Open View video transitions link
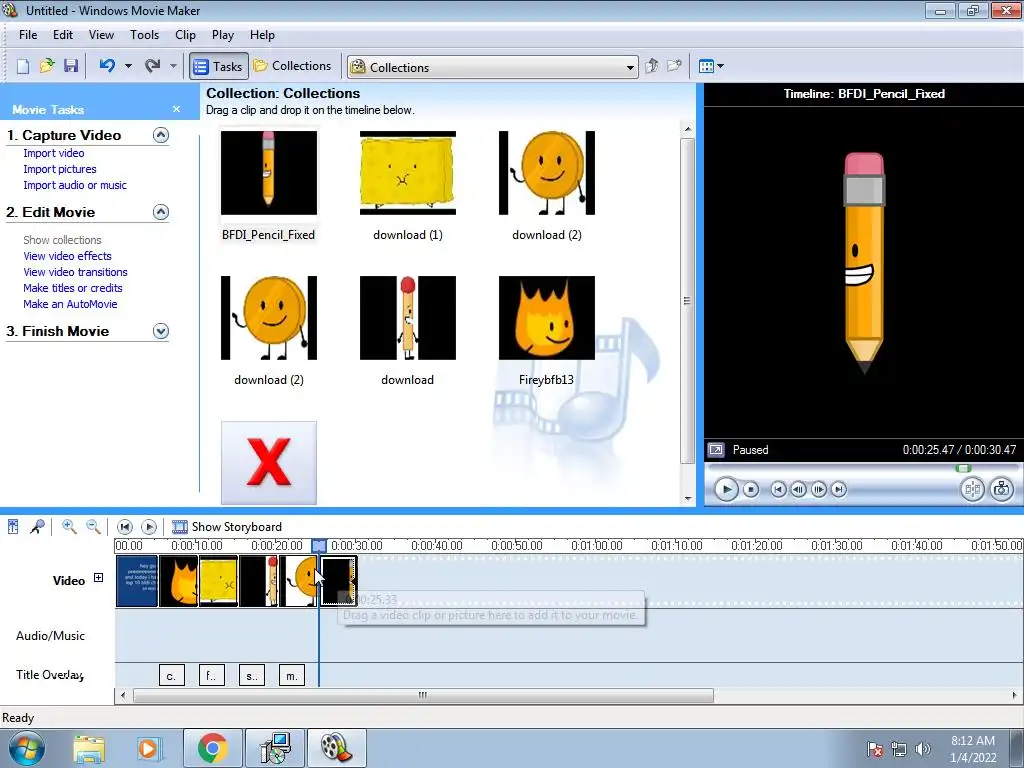This screenshot has width=1024, height=768. 75,272
